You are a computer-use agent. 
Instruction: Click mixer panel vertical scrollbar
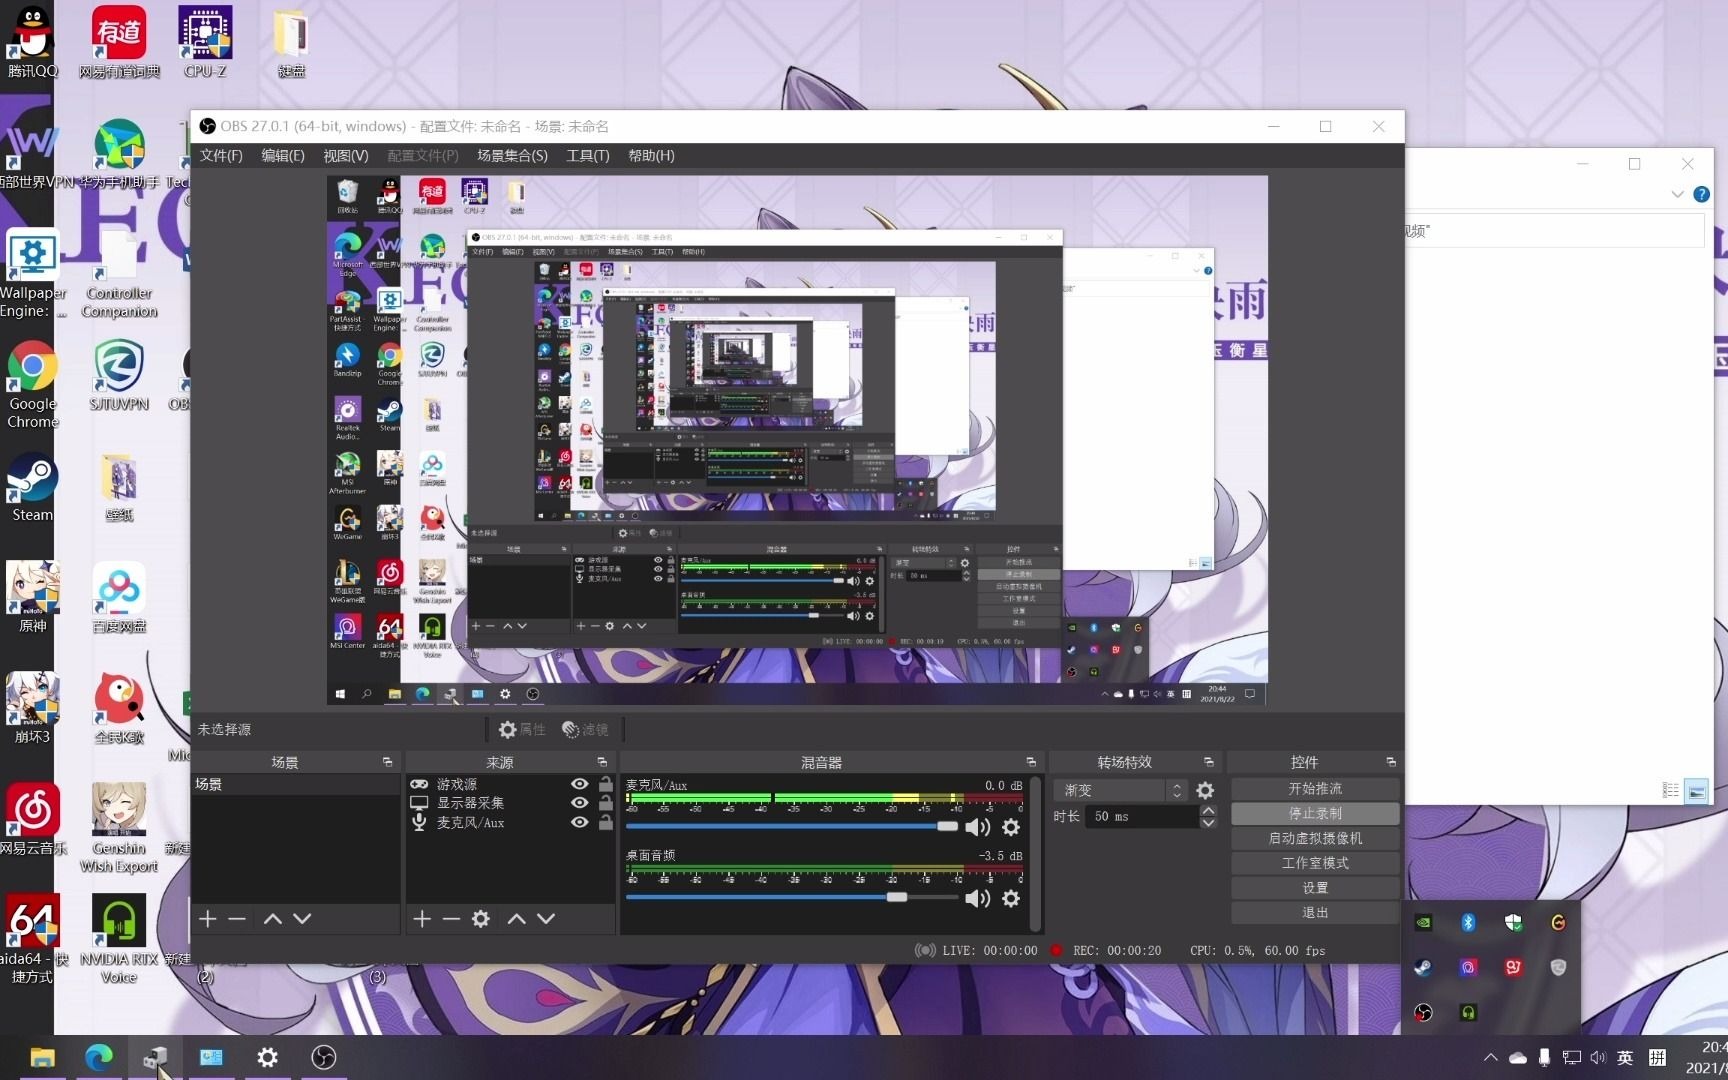pos(1035,853)
